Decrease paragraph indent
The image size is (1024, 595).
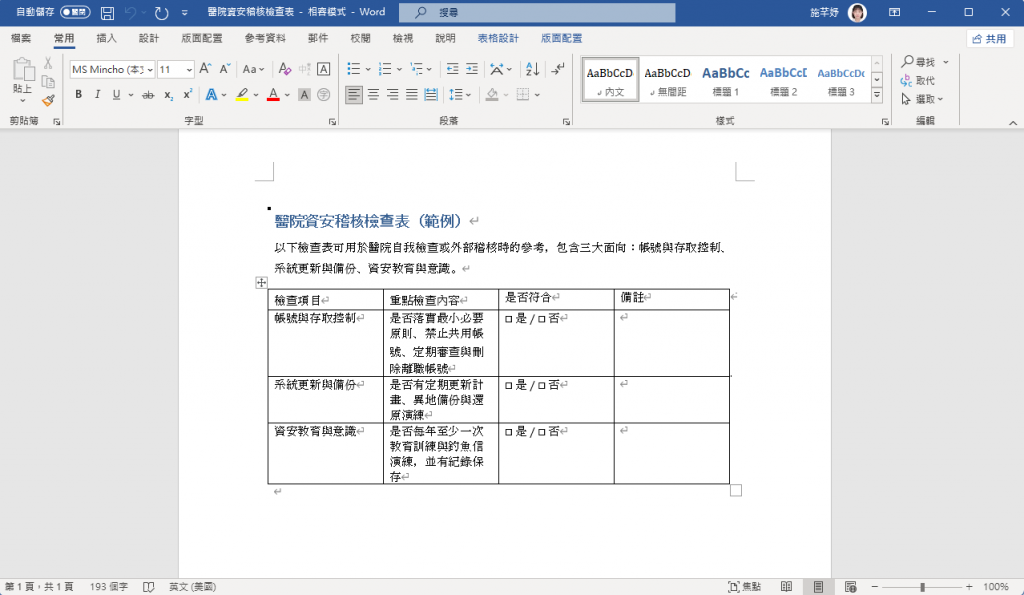(x=453, y=69)
